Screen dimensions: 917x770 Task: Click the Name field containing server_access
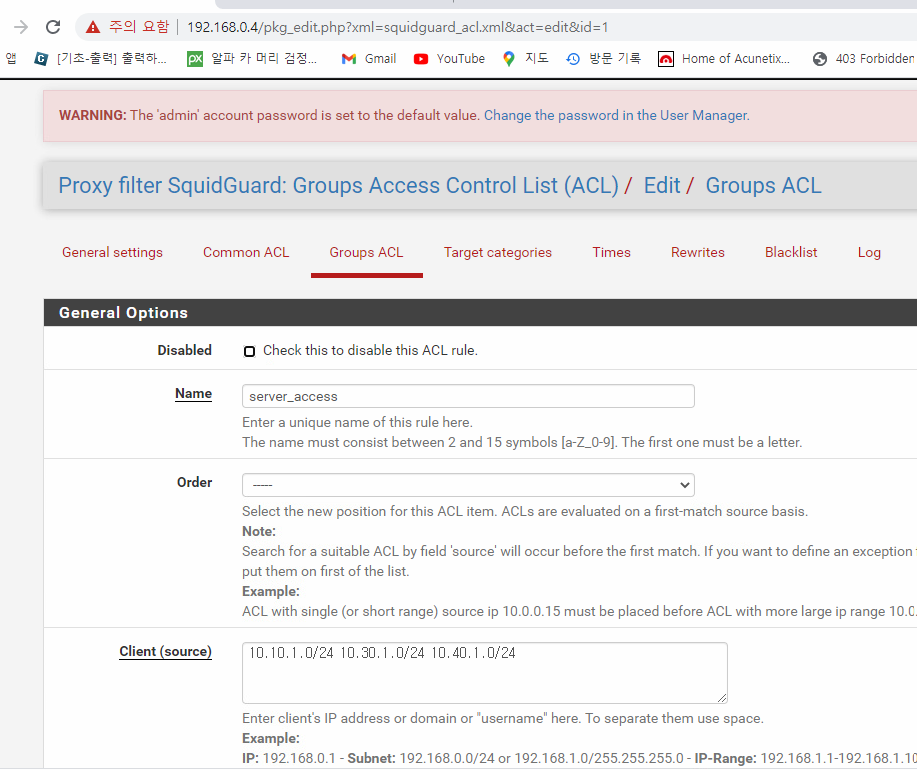[468, 396]
